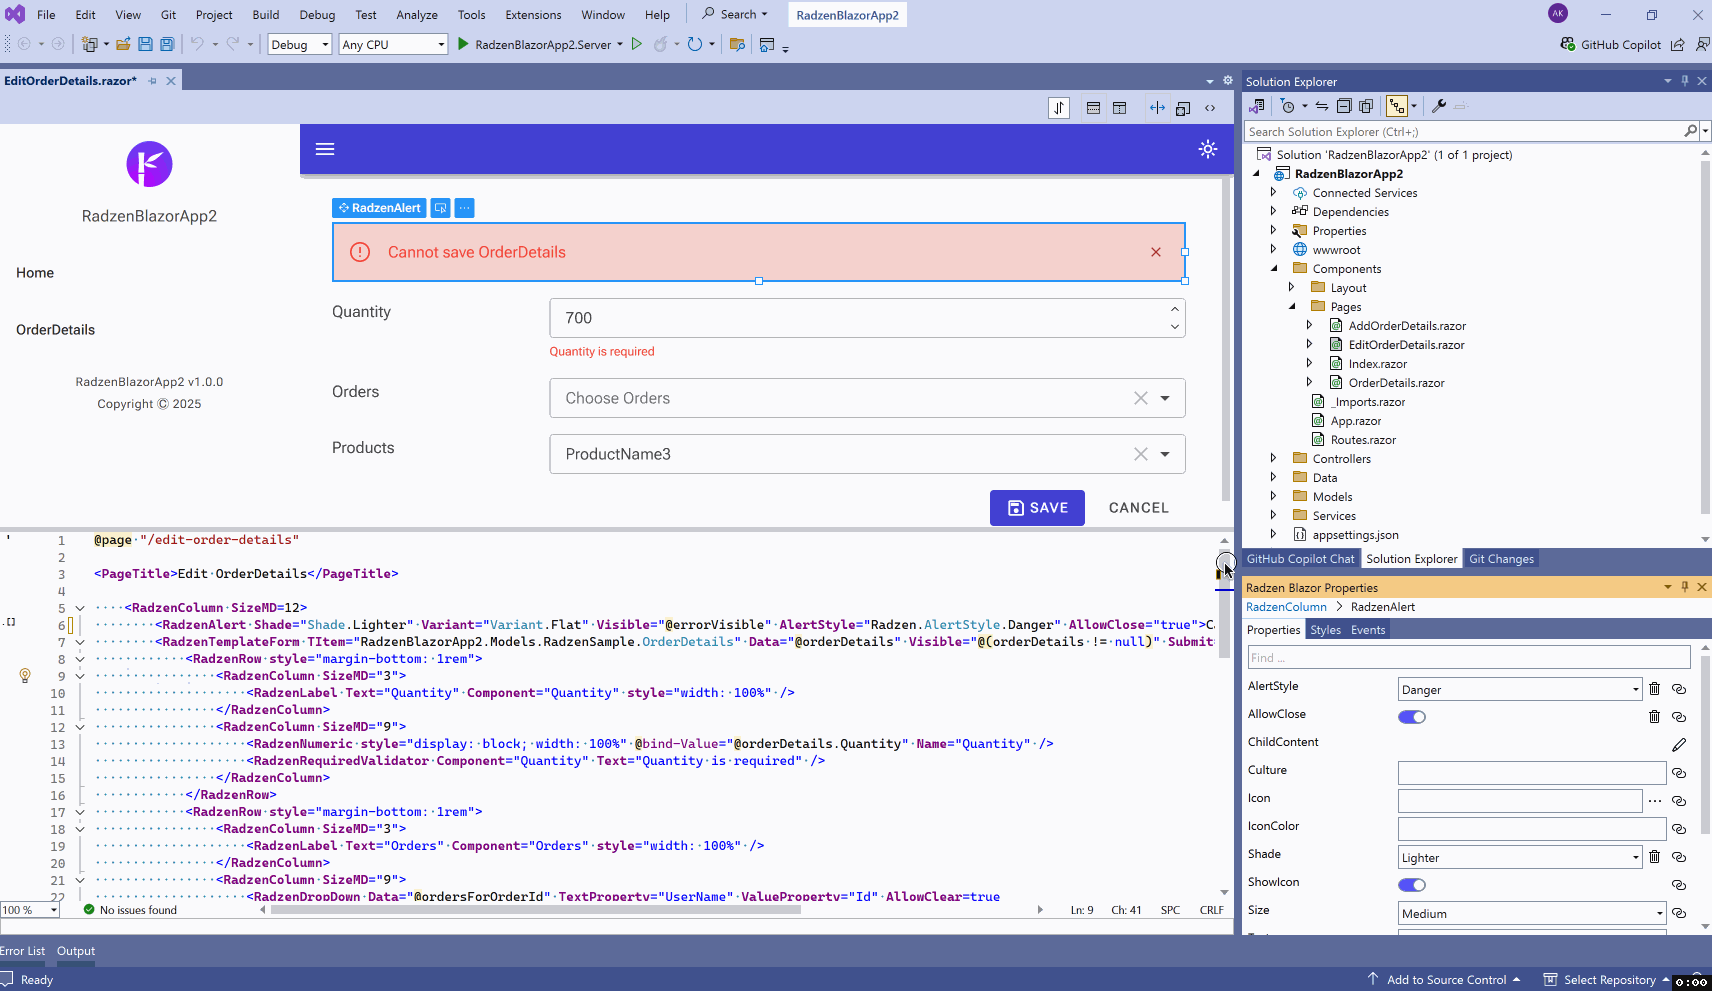The height and width of the screenshot is (991, 1712).
Task: Click the Home nav link
Action: pyautogui.click(x=35, y=273)
